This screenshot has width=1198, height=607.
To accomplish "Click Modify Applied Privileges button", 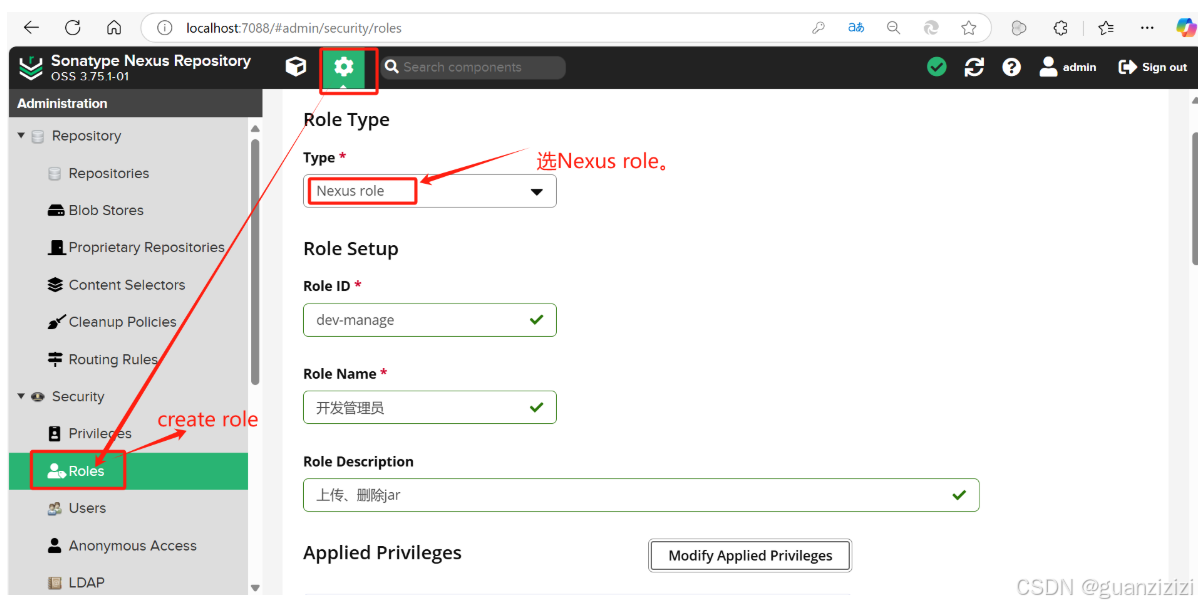I will pos(750,556).
